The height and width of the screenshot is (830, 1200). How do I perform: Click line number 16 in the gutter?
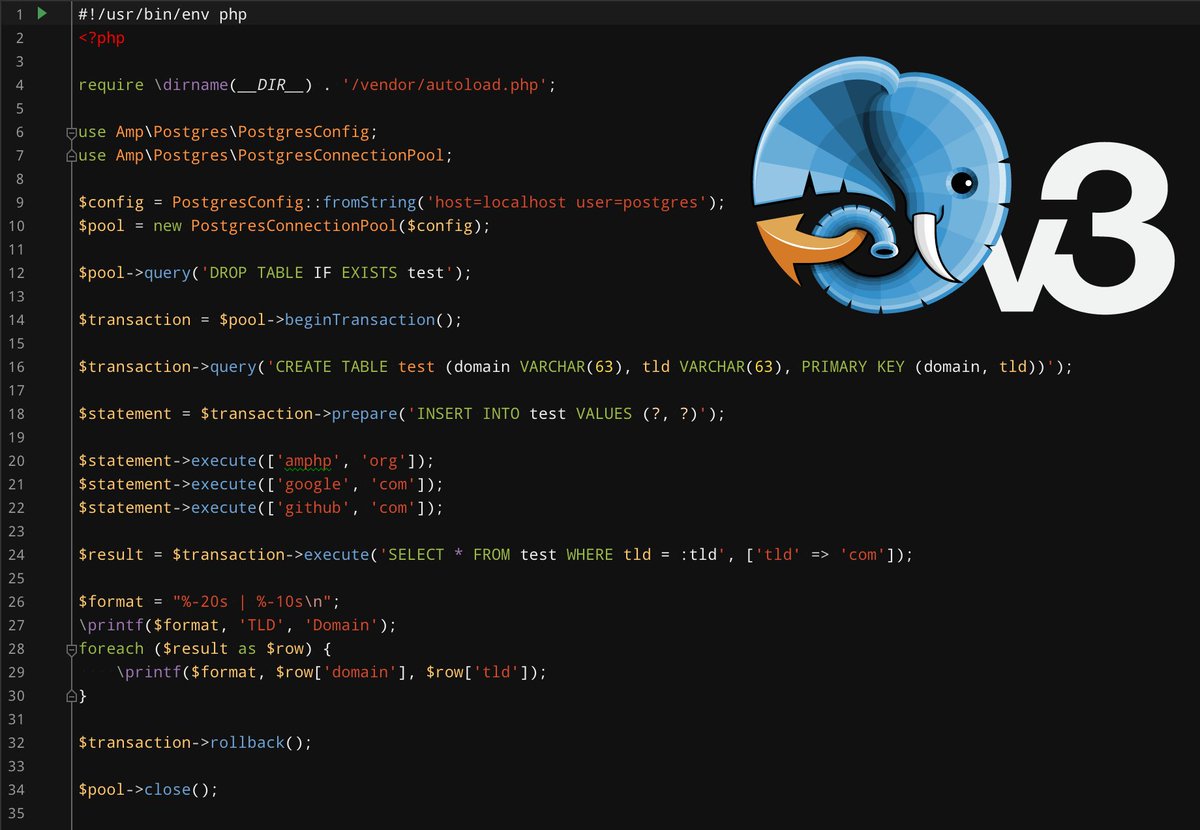coord(19,366)
